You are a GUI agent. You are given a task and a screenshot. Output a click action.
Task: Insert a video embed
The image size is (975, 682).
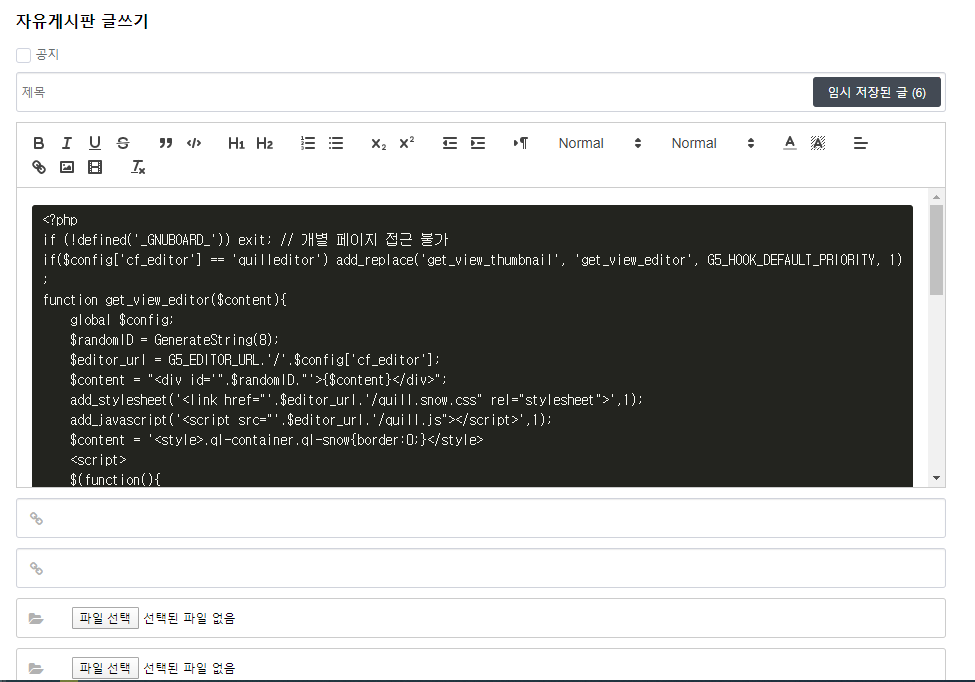[95, 167]
